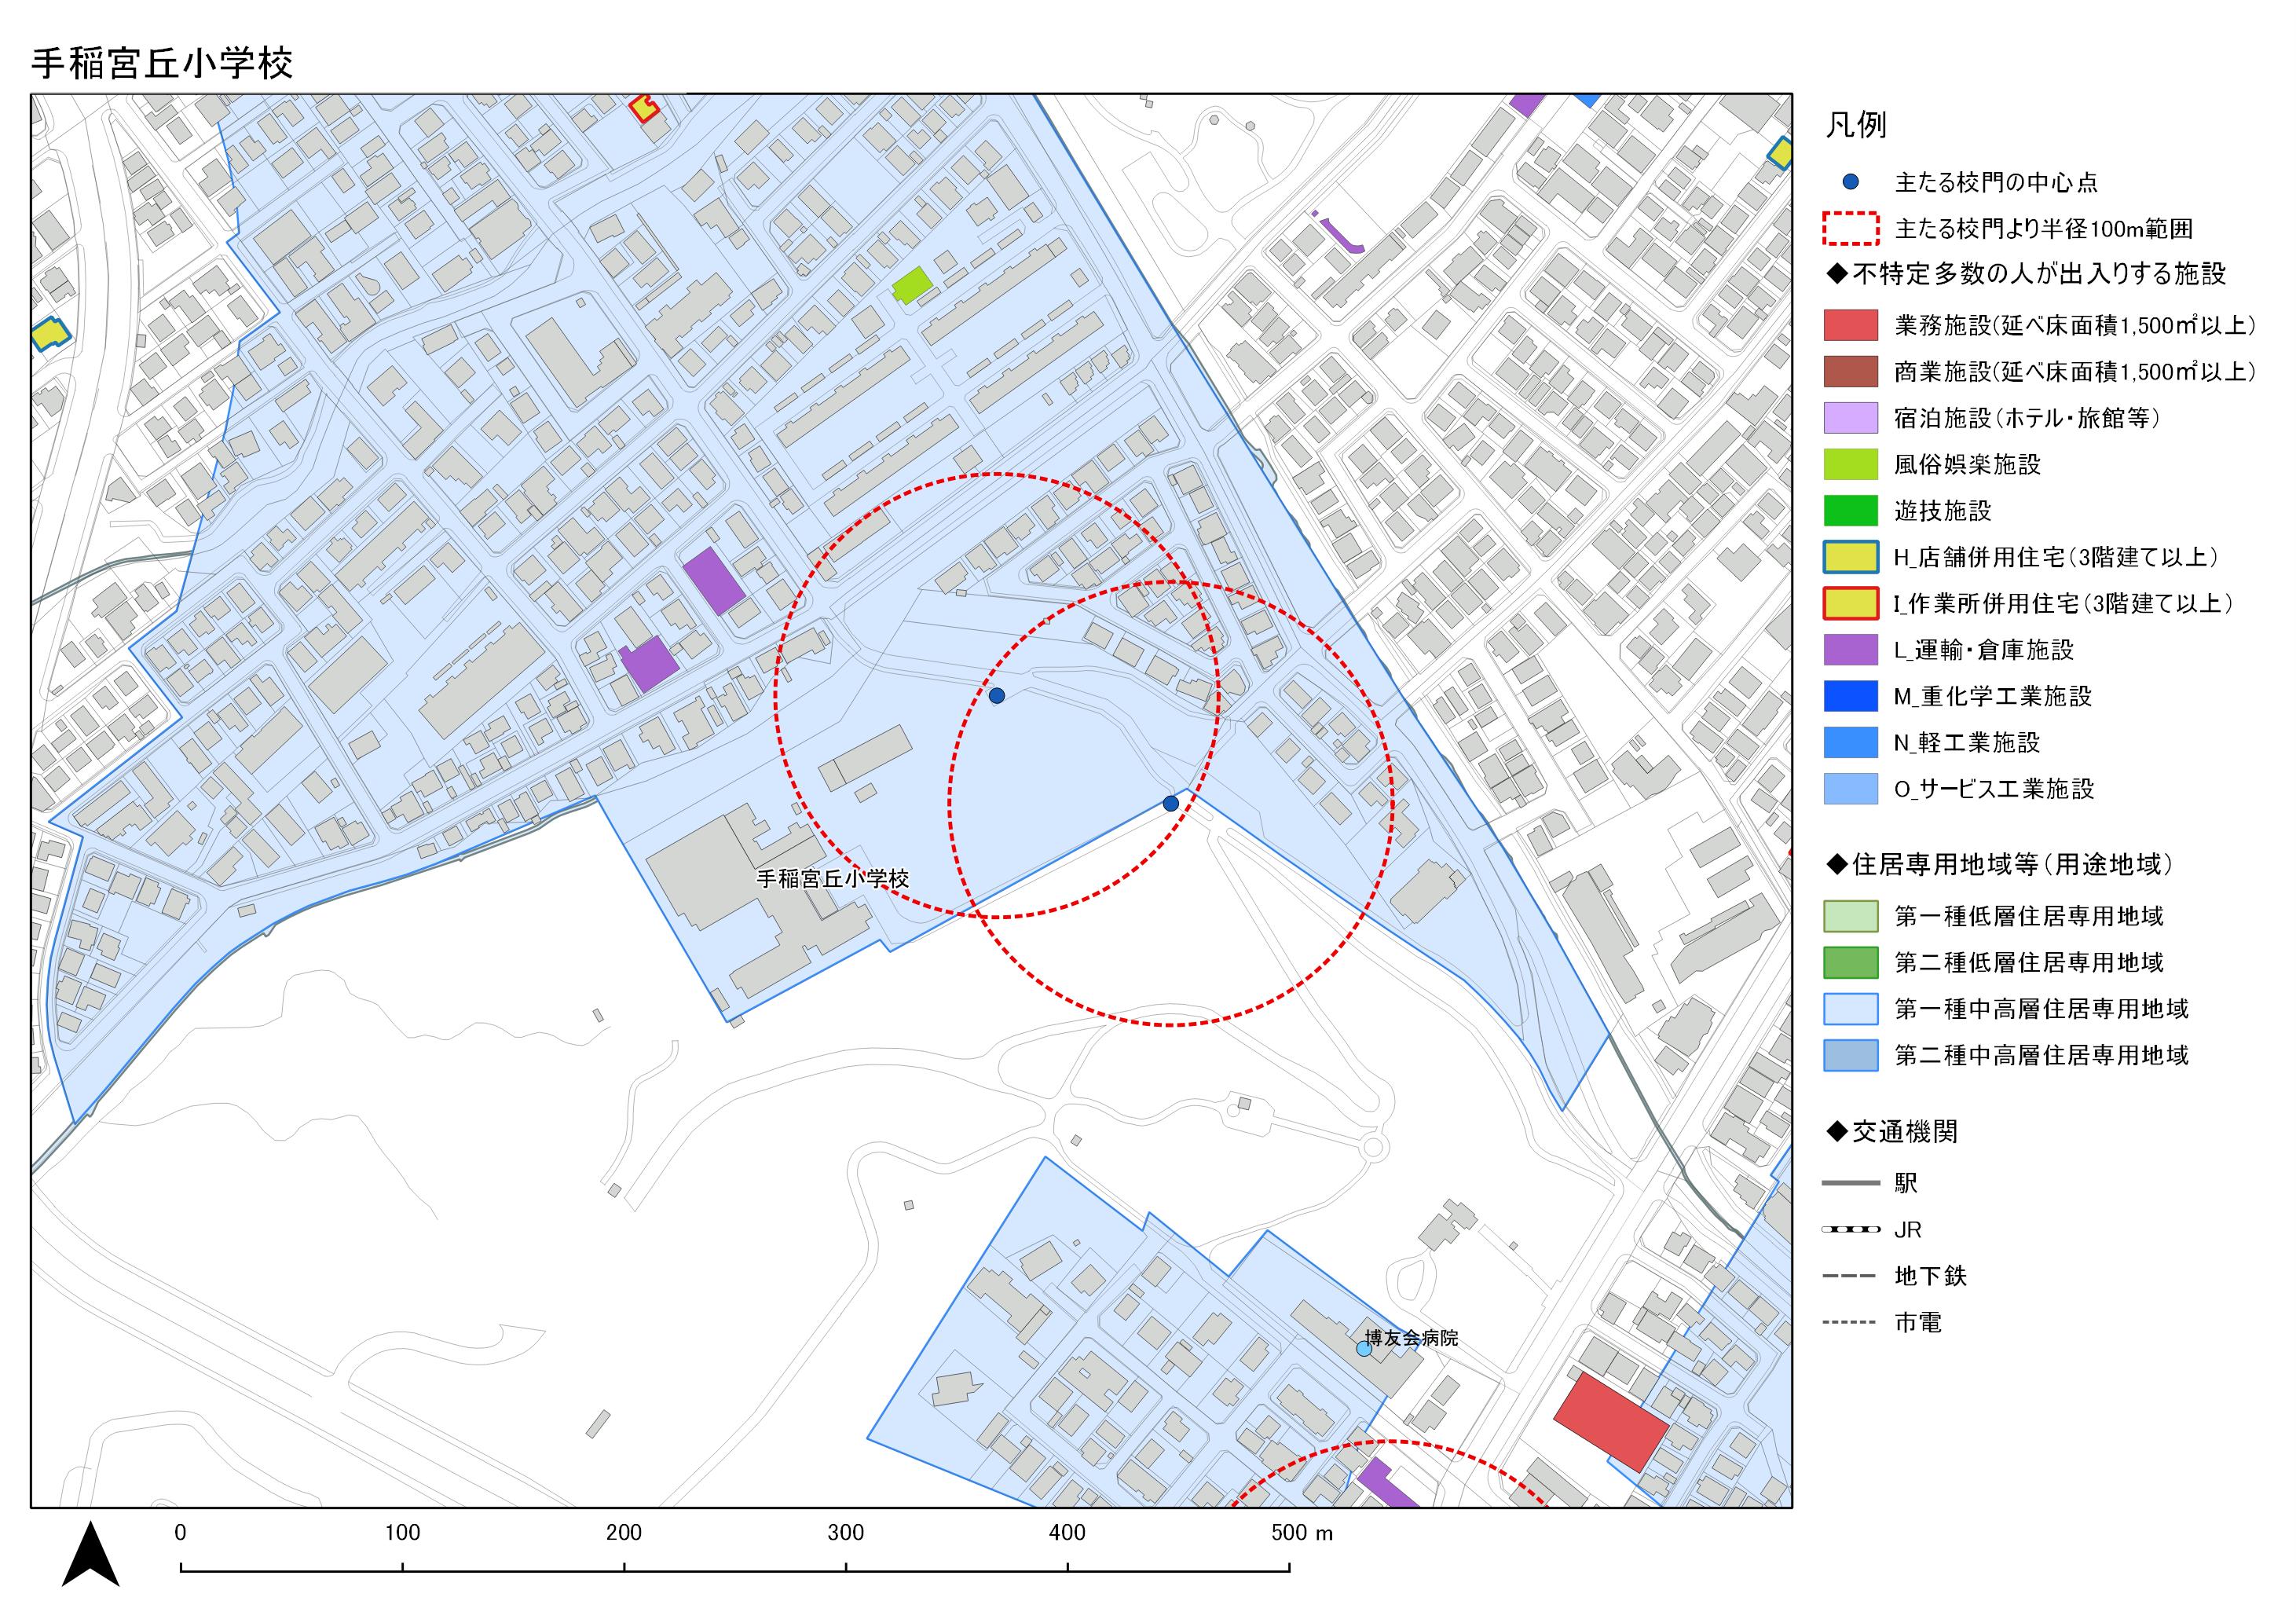Click the blue dot legend symbol for 主たる校門の中心点

coord(1851,182)
